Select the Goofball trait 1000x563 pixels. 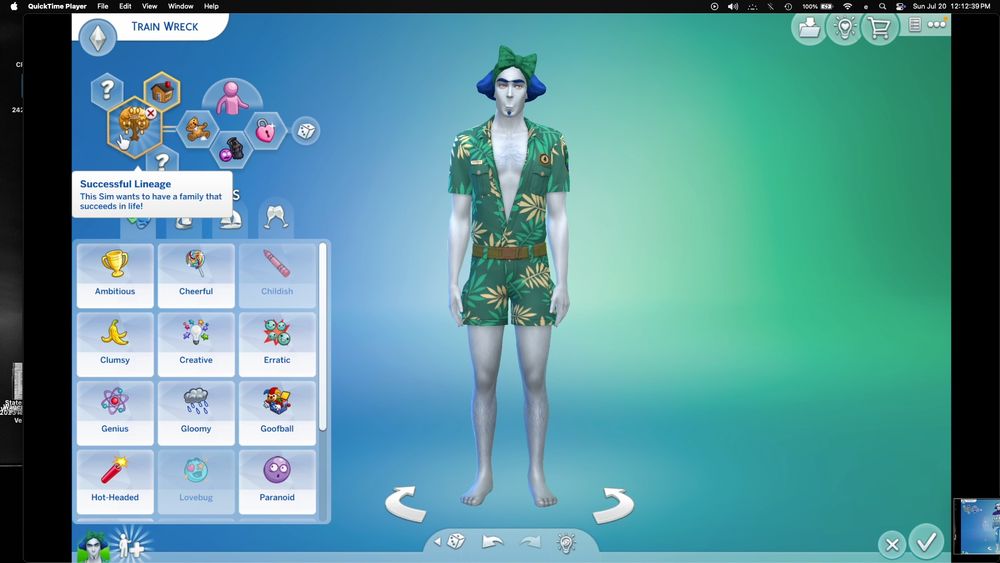click(x=277, y=414)
